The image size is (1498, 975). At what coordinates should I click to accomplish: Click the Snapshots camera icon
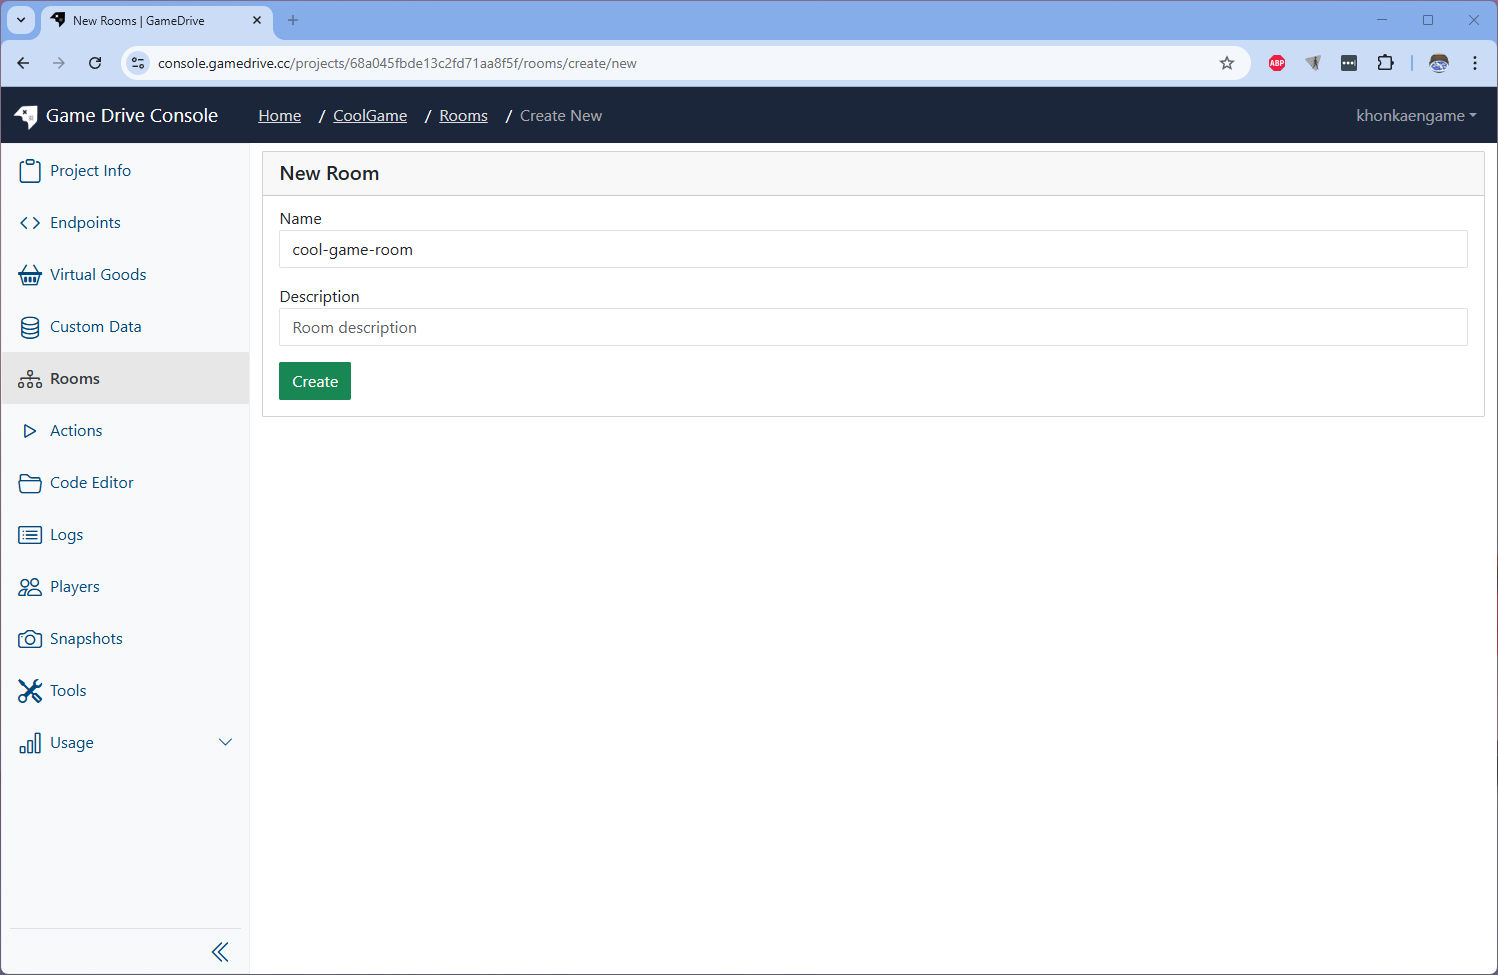coord(30,639)
